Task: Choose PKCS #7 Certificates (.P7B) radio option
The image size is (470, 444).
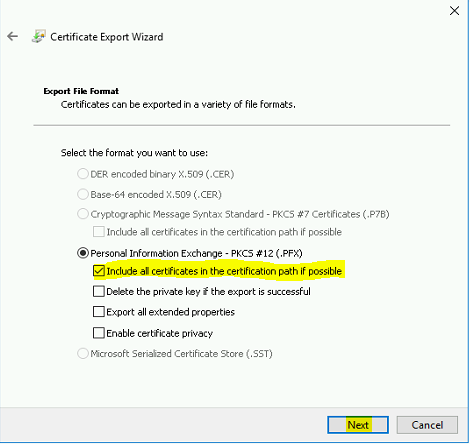Action: coord(83,214)
